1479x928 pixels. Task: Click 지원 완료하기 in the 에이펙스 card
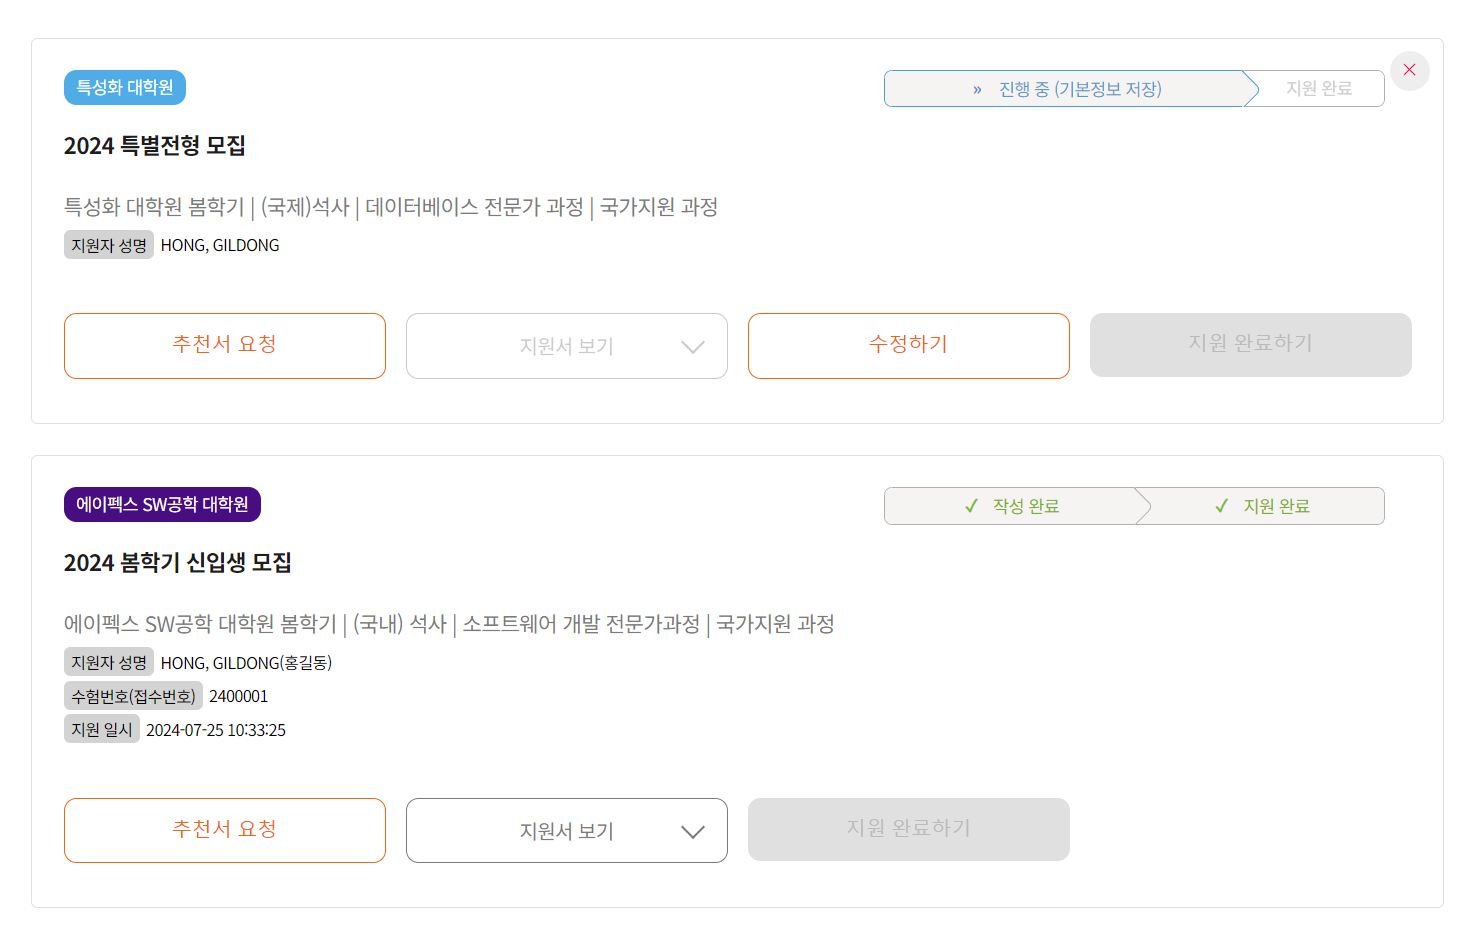pos(909,829)
